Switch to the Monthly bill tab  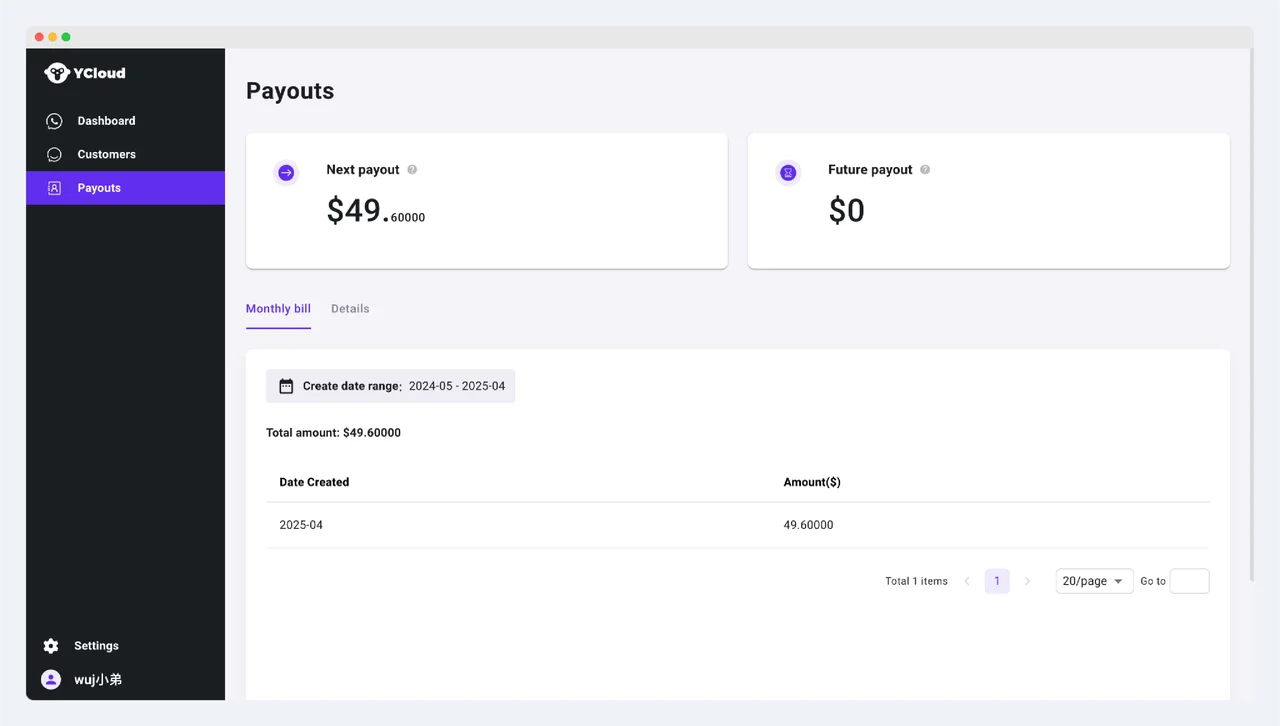[x=278, y=309]
